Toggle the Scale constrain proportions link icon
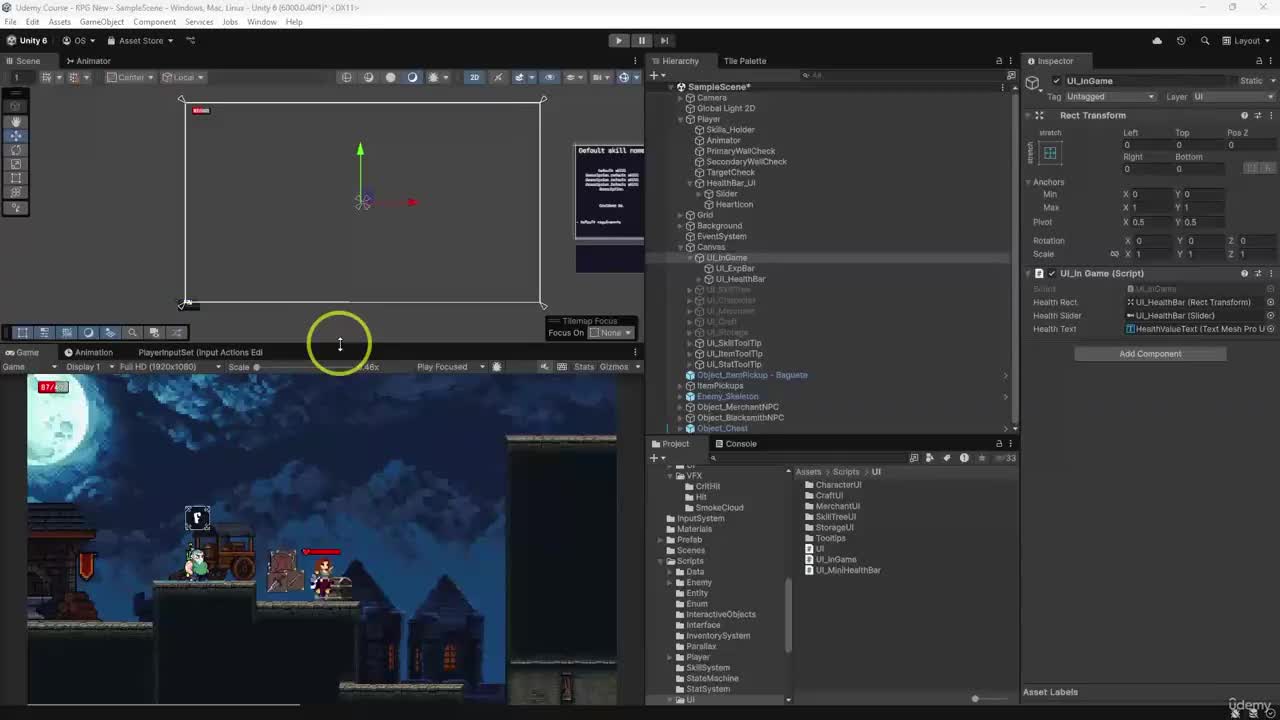The image size is (1280, 720). click(1114, 254)
